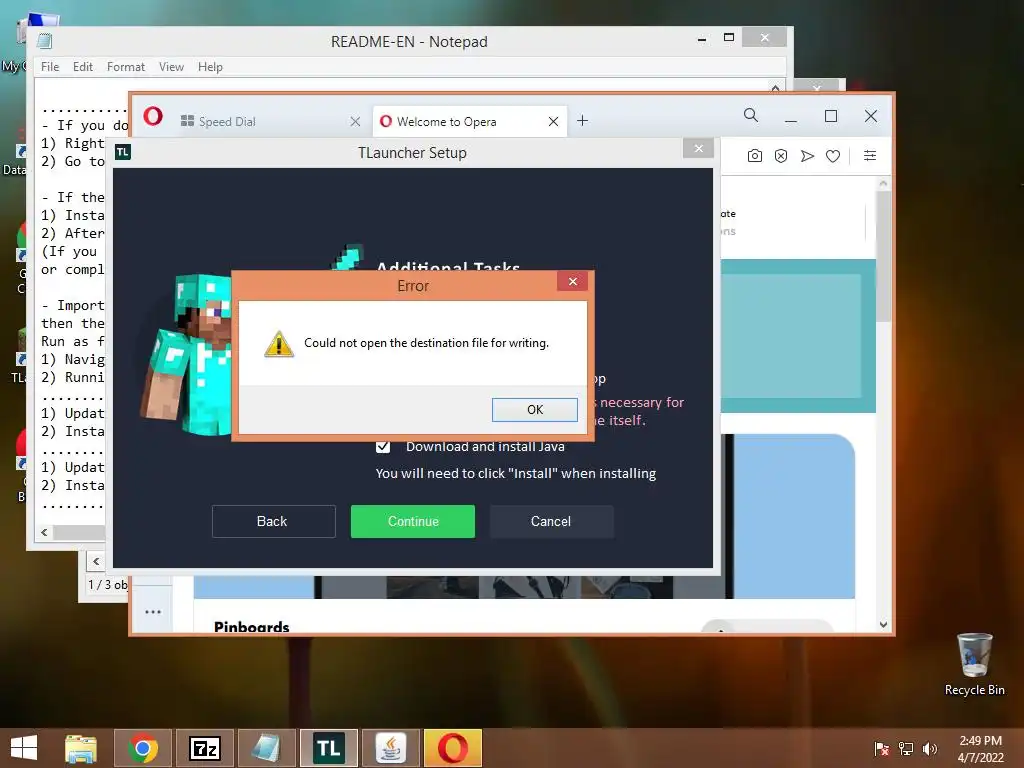Bookmark page with heart icon

(833, 156)
